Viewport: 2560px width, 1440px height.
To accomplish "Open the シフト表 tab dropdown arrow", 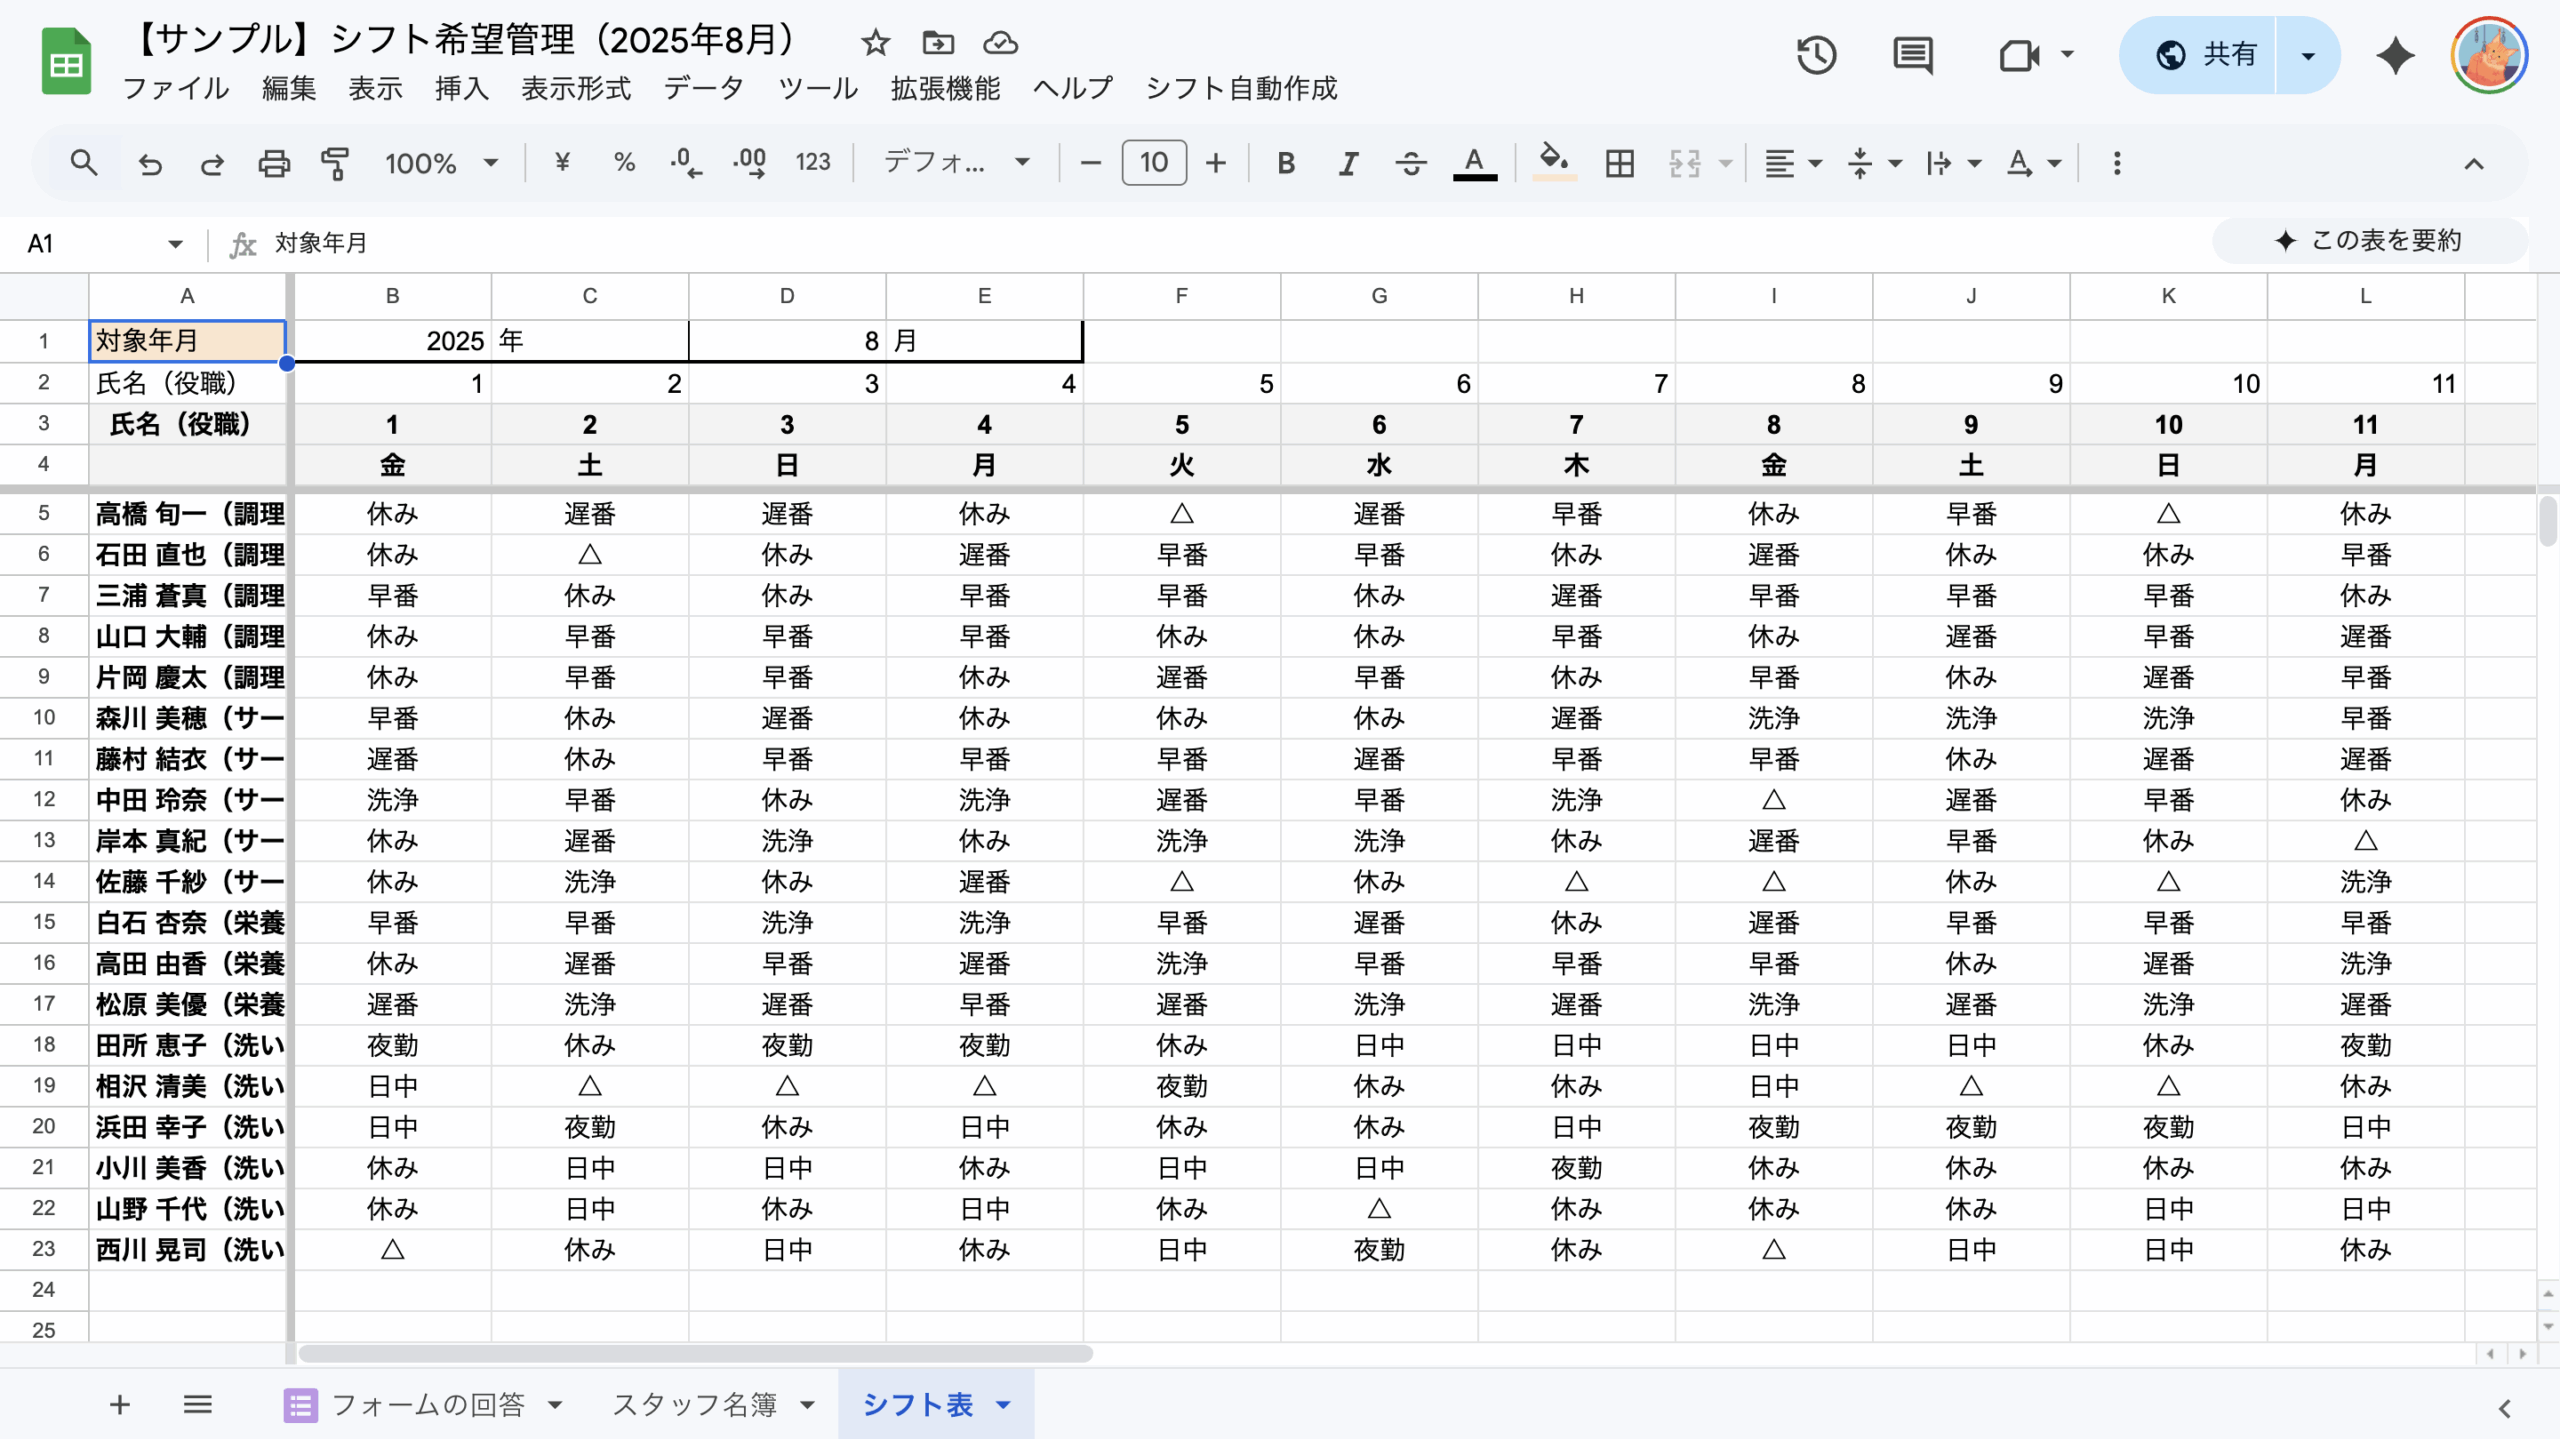I will click(x=1003, y=1405).
